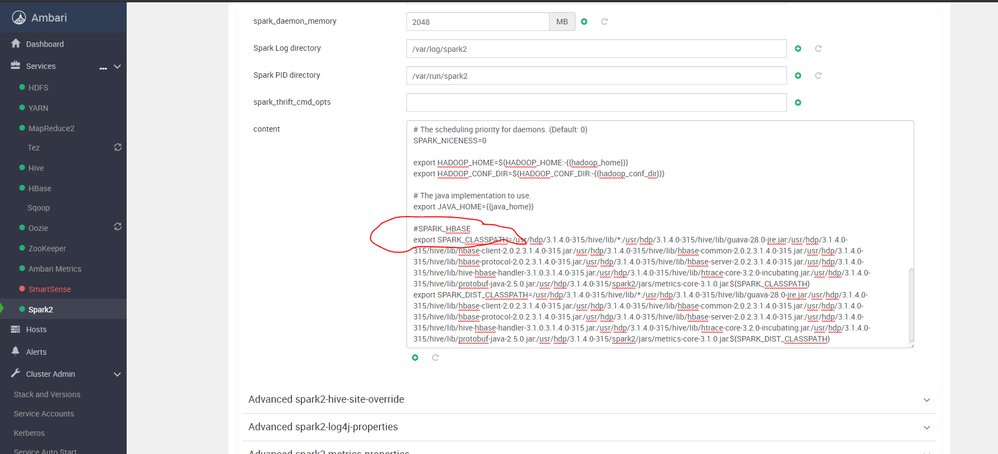Select the HBase service

point(40,188)
